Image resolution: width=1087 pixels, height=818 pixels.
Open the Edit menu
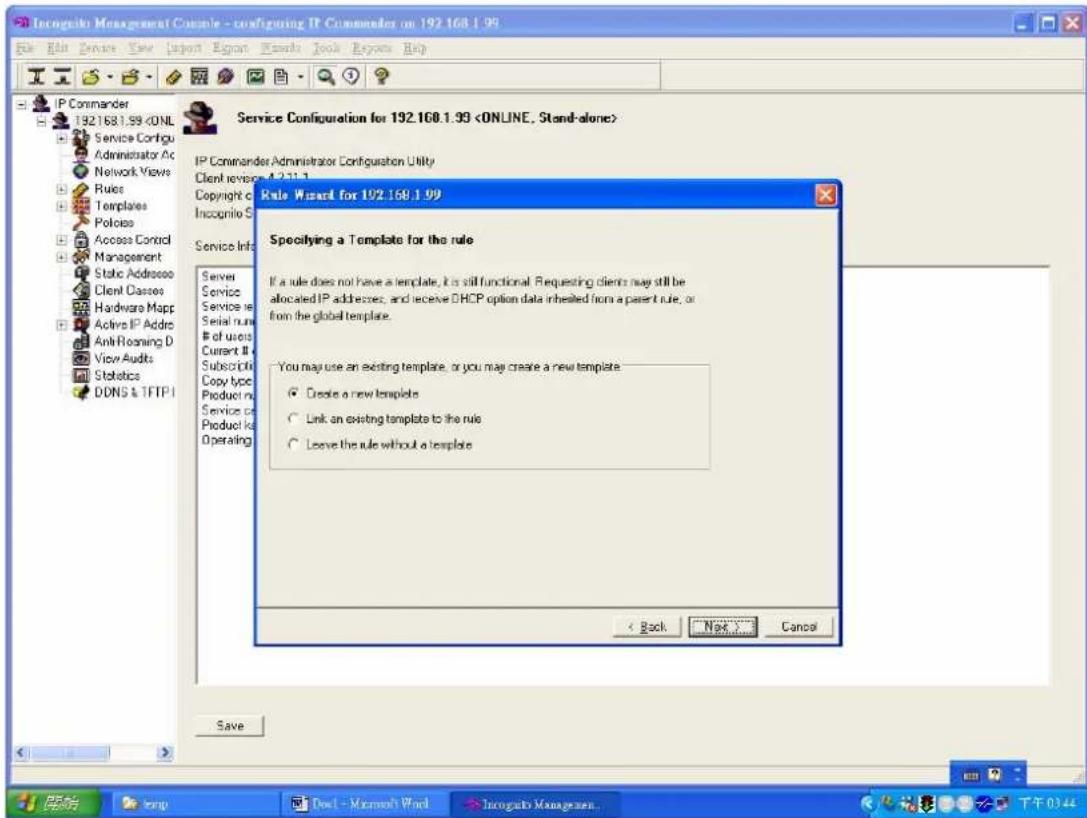(x=57, y=48)
